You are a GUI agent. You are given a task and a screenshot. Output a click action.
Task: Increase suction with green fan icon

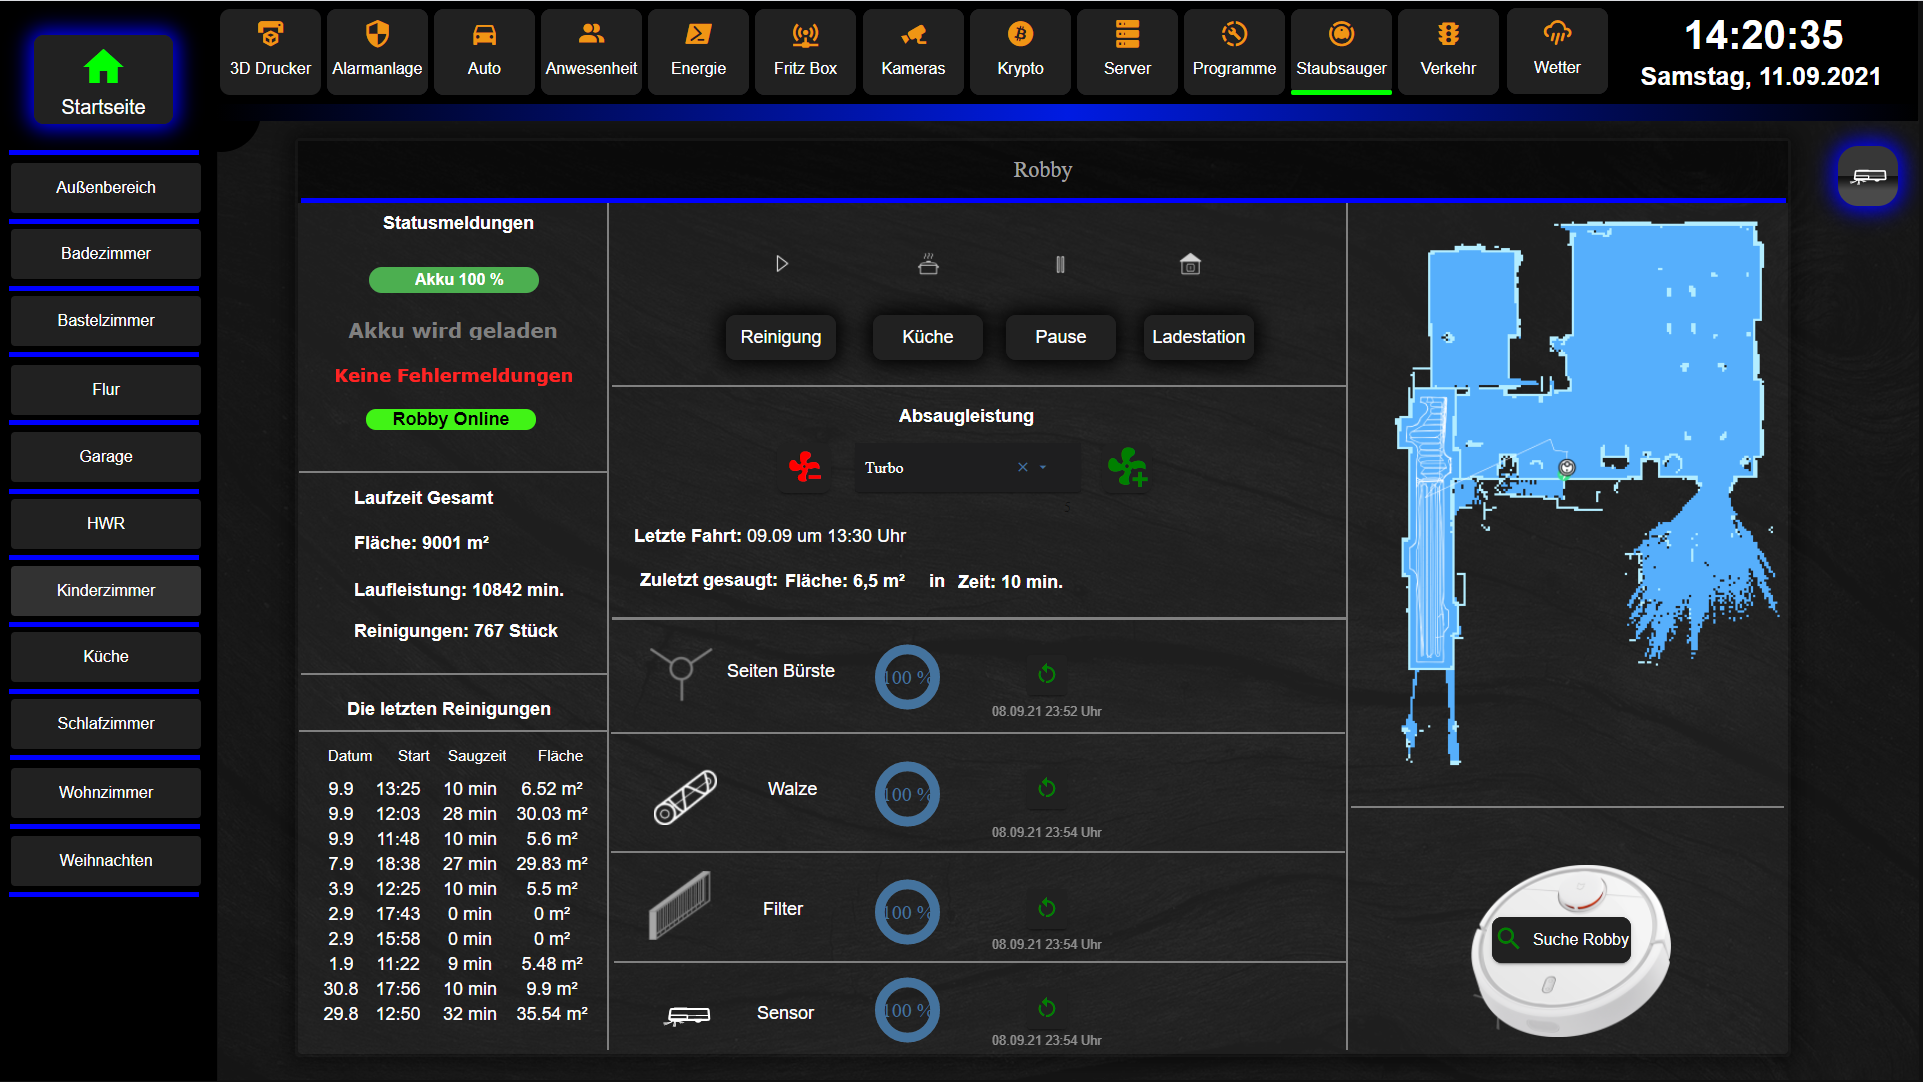(x=1127, y=467)
